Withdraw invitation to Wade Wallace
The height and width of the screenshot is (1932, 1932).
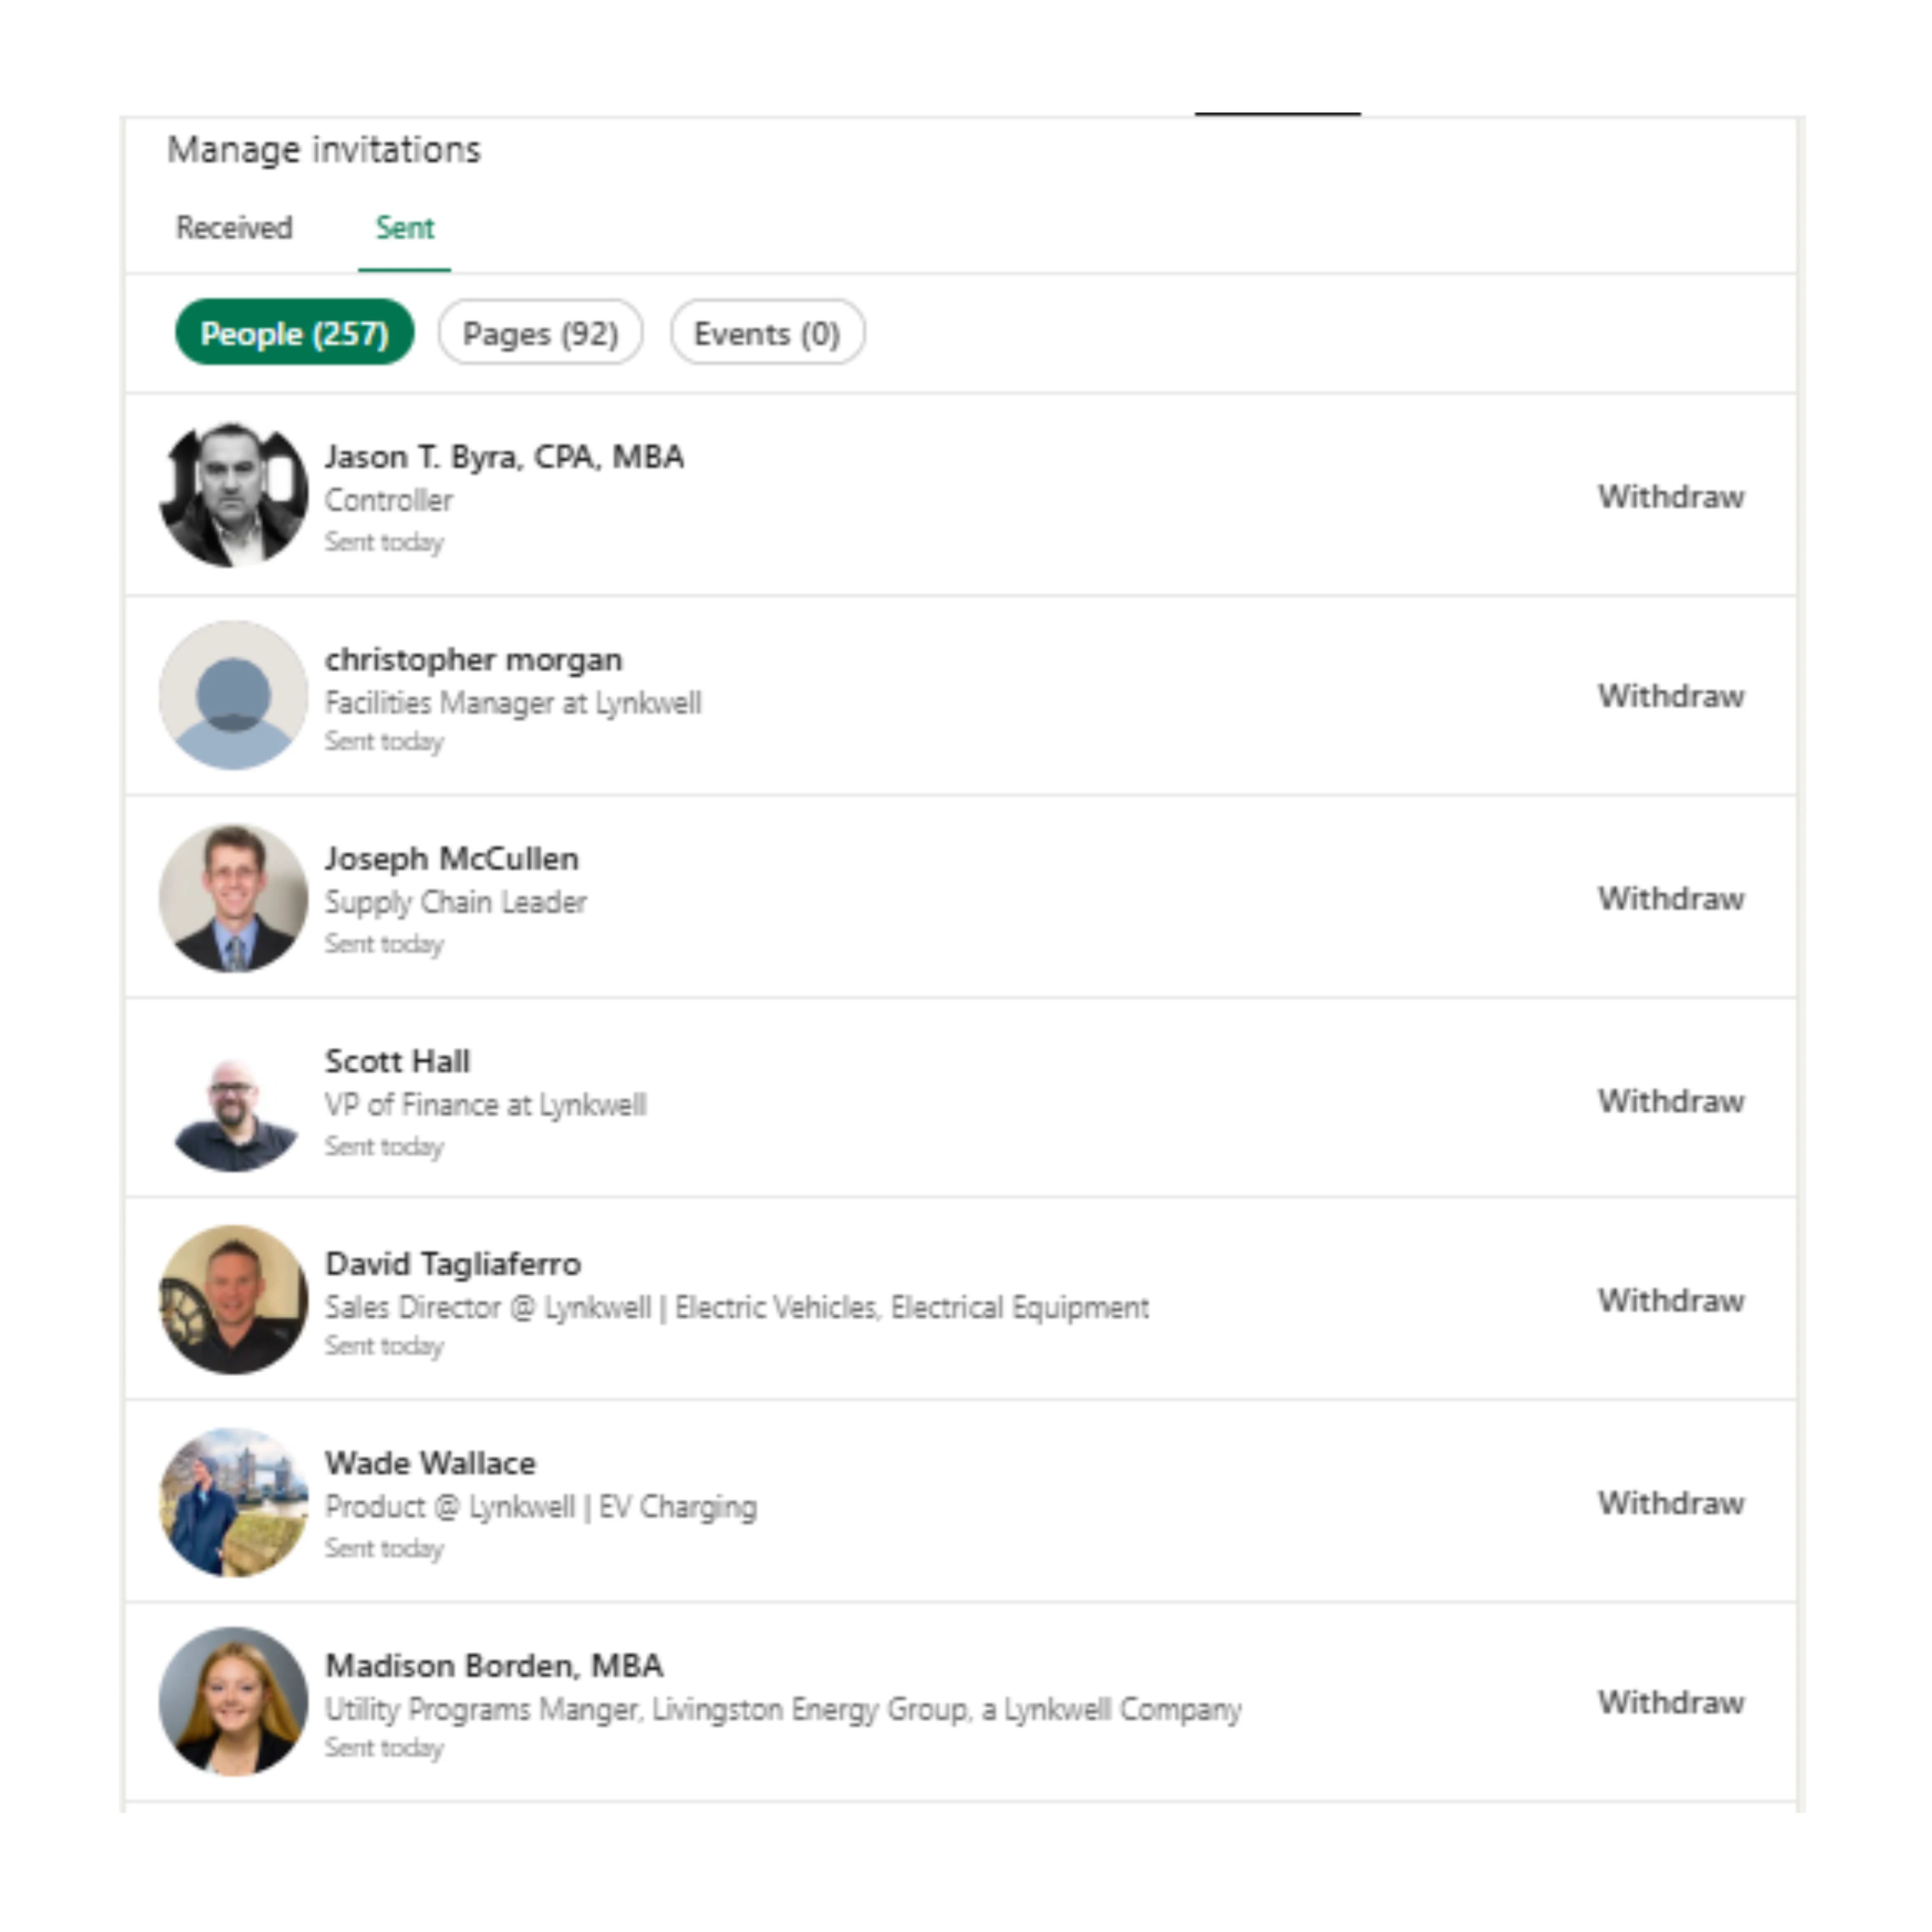tap(1671, 1503)
